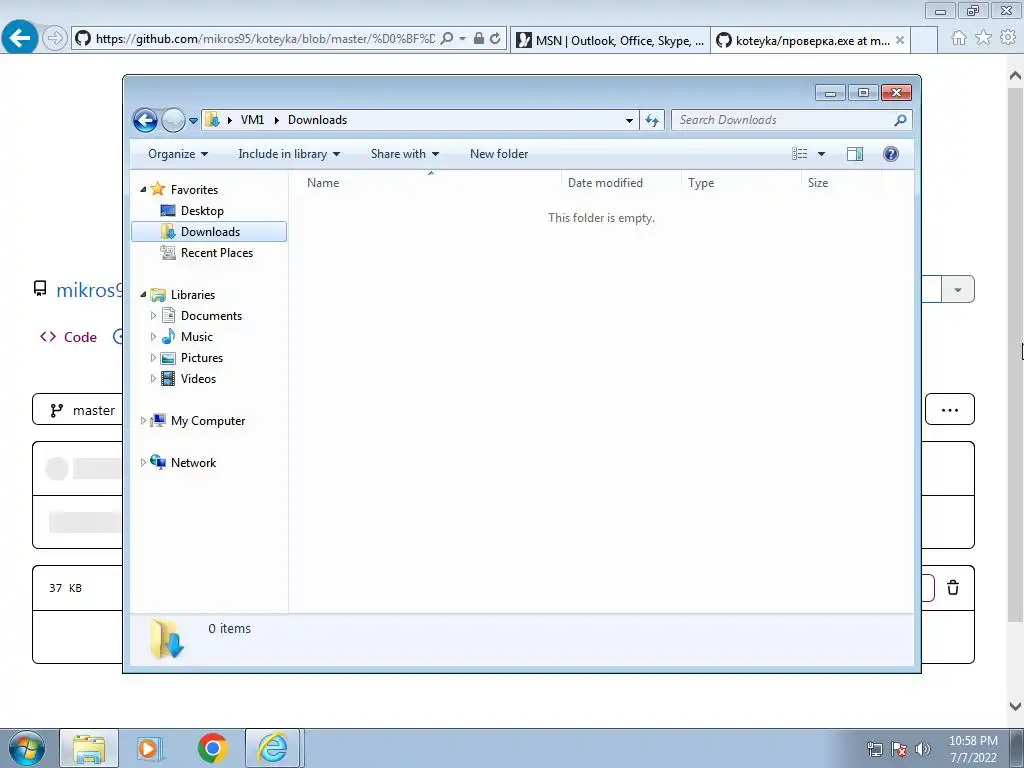Viewport: 1024px width, 768px height.
Task: Click the browser Back button
Action: click(x=20, y=38)
